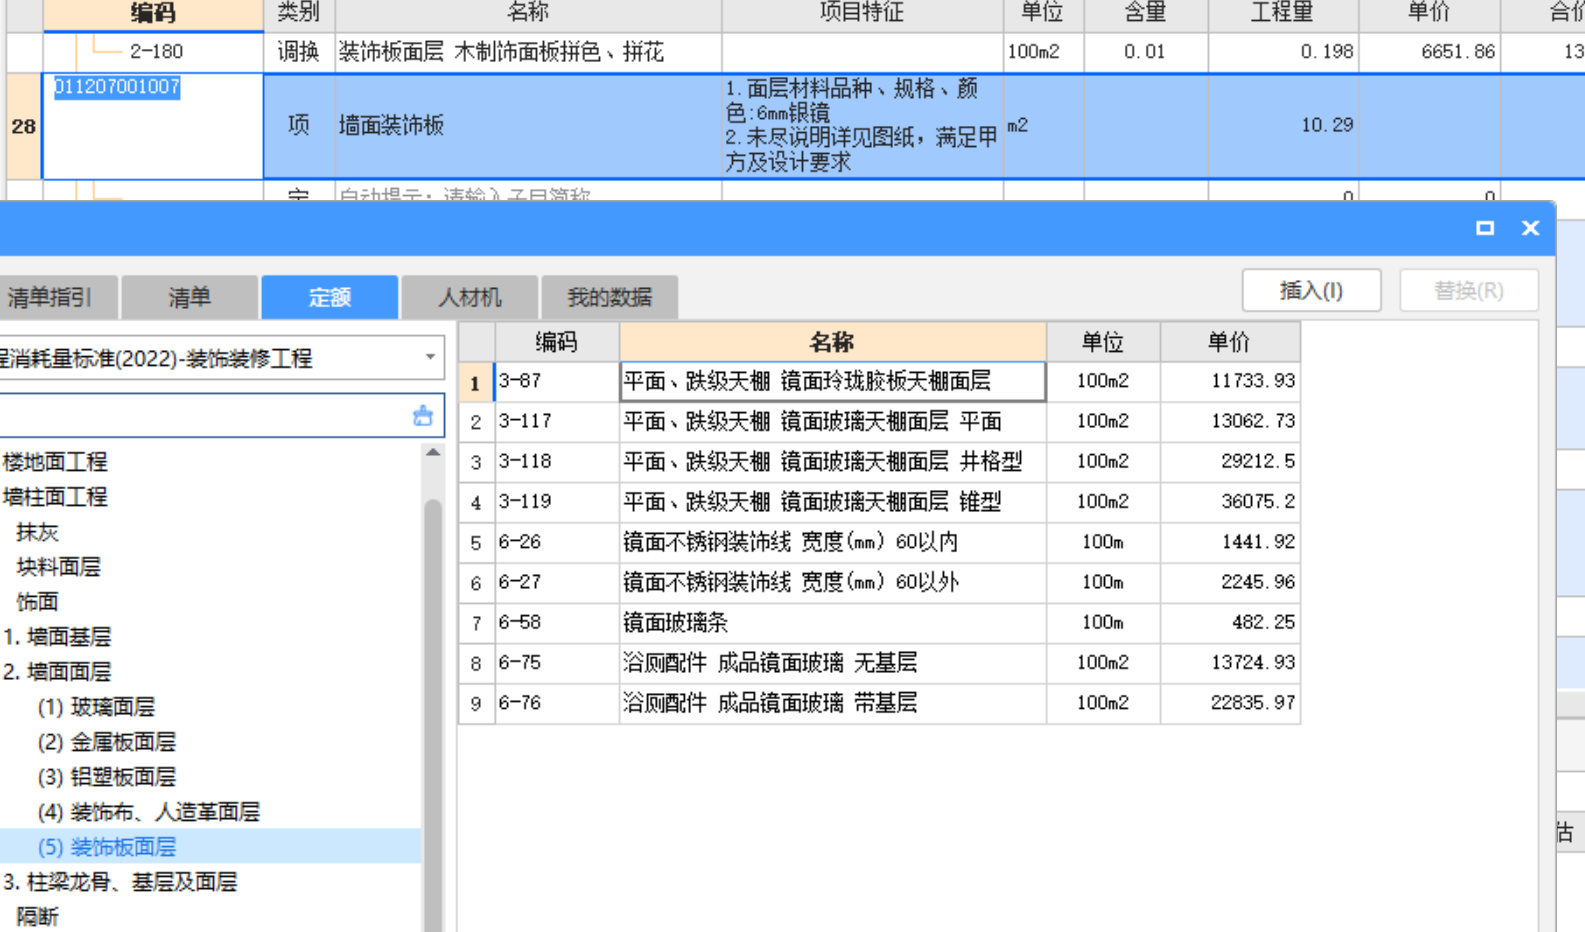Switch to the 清单指引 tab
This screenshot has height=932, width=1585.
(56, 297)
